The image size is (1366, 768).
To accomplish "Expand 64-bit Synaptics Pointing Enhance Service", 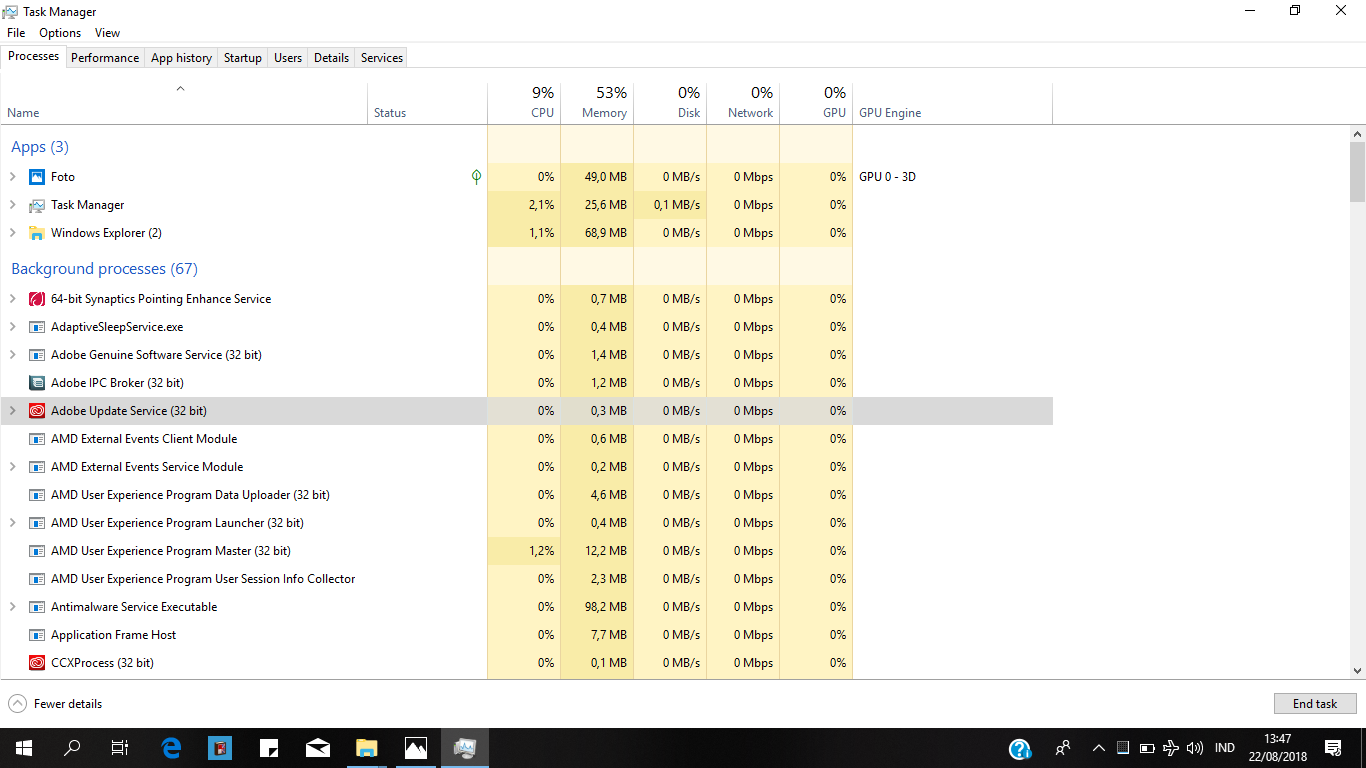I will pos(13,299).
